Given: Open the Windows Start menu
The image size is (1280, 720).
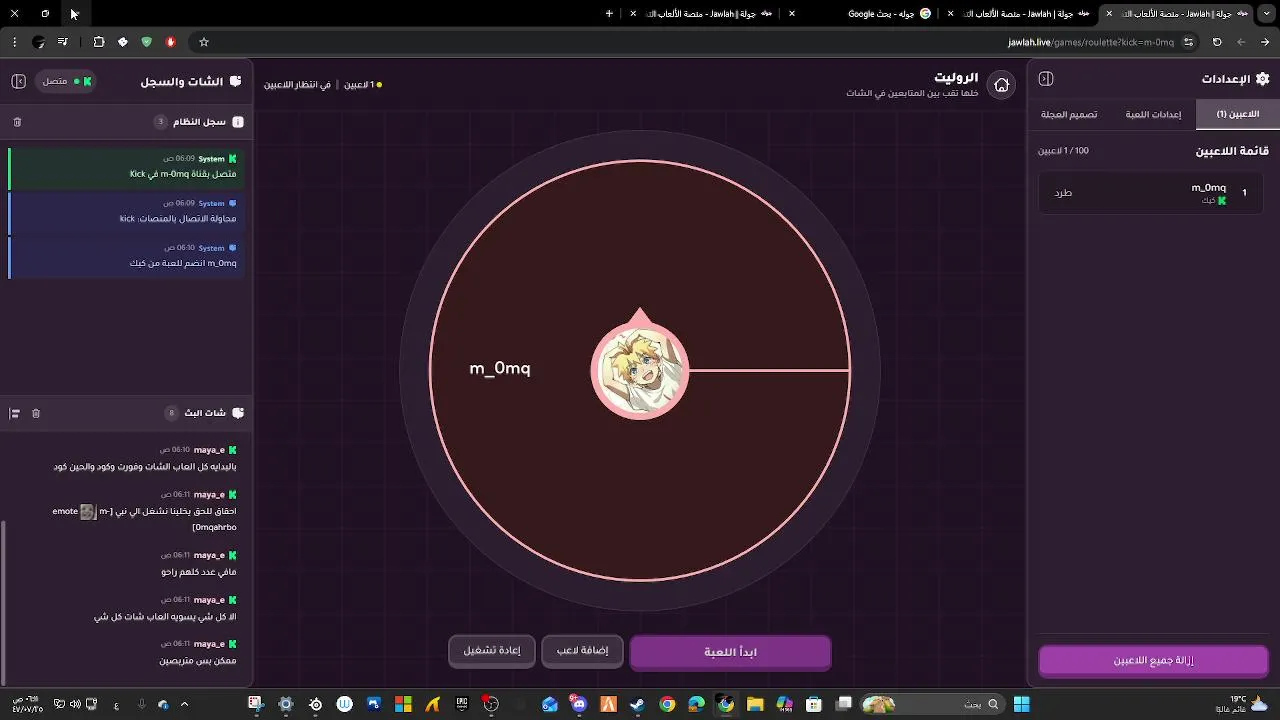Looking at the screenshot, I should tap(1021, 704).
